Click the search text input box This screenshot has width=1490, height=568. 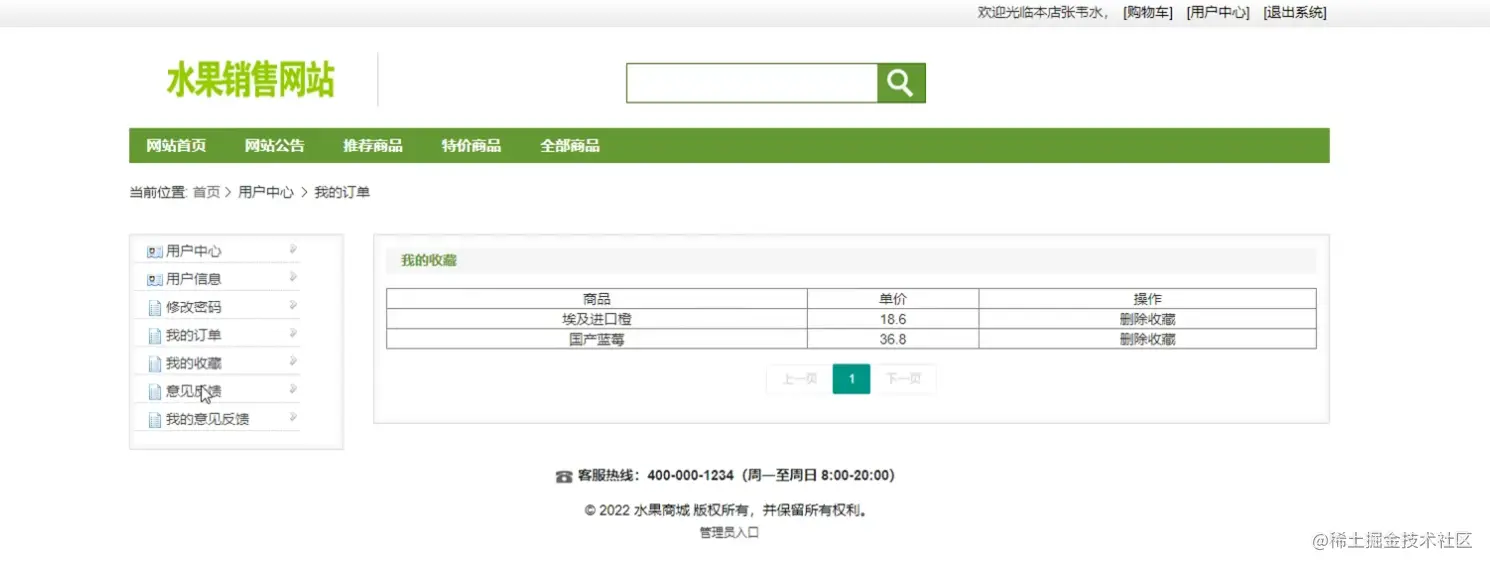(x=752, y=83)
